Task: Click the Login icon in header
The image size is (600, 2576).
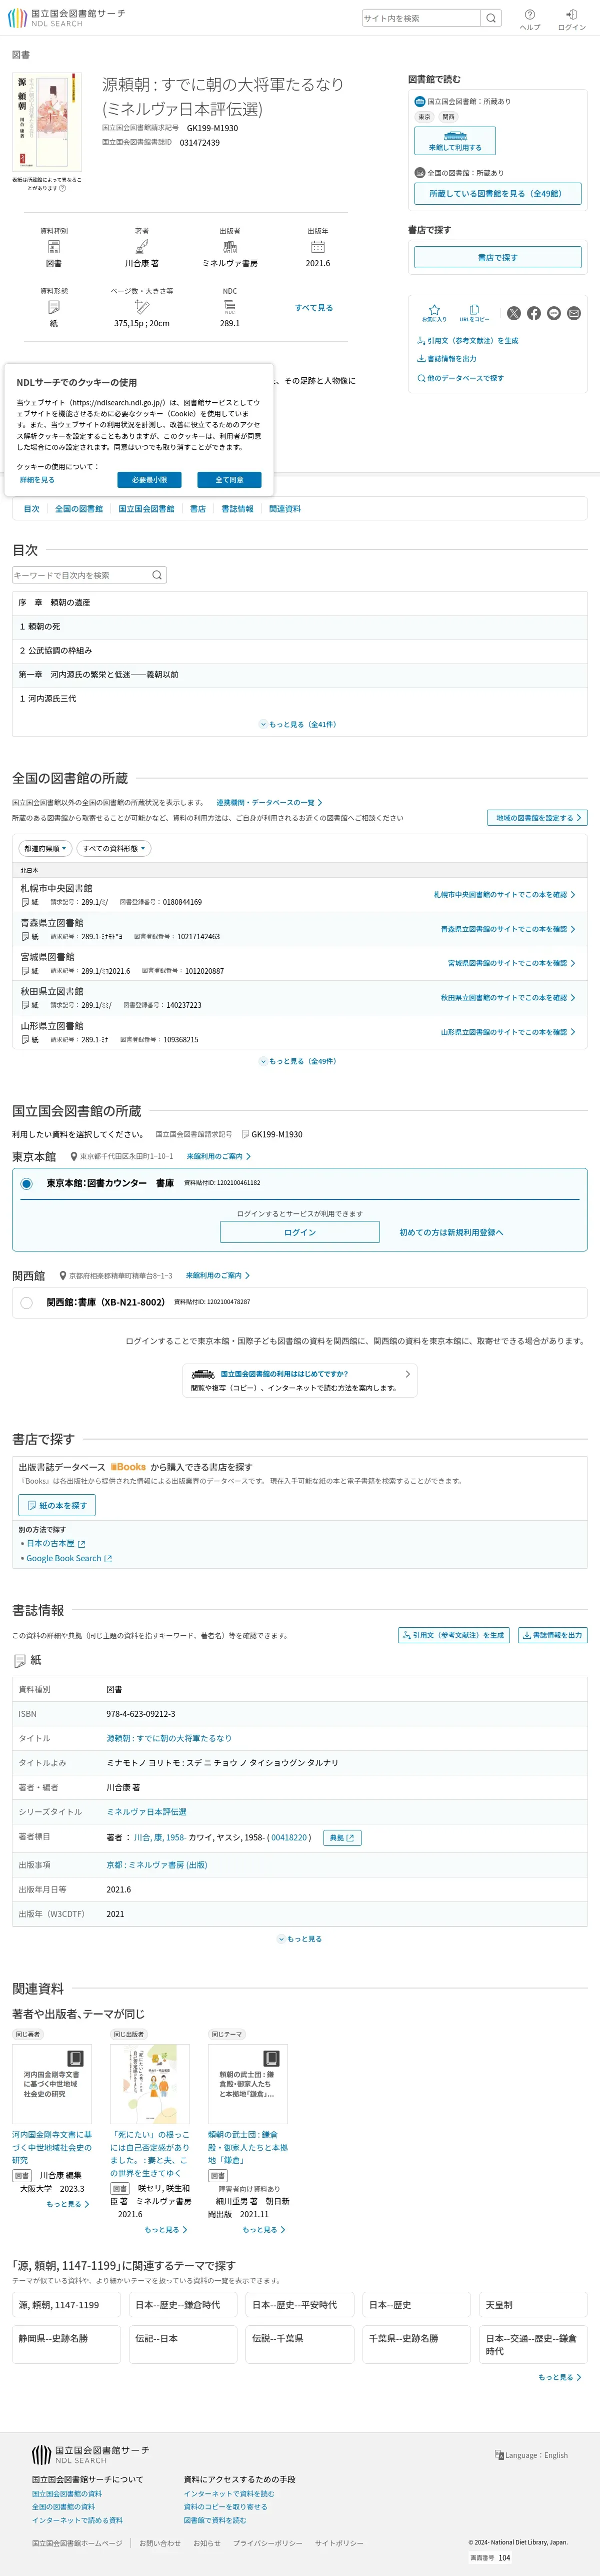Action: [x=572, y=19]
